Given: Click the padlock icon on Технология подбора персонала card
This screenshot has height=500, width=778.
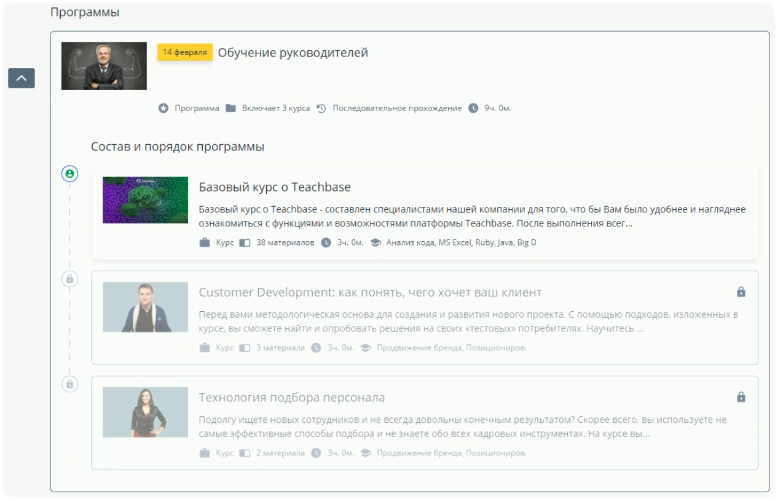Looking at the screenshot, I should (741, 397).
